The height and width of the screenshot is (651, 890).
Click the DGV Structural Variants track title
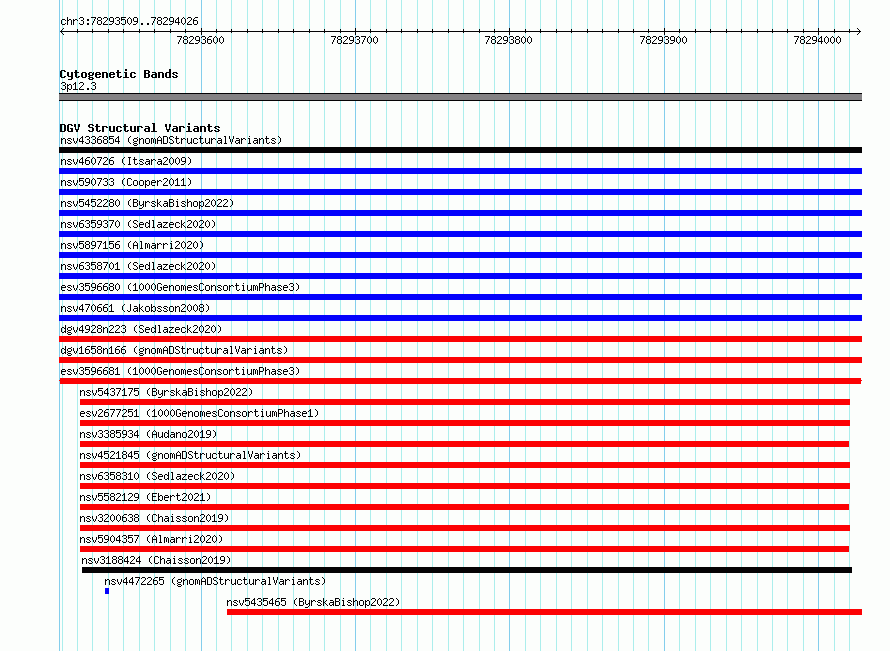click(x=140, y=128)
